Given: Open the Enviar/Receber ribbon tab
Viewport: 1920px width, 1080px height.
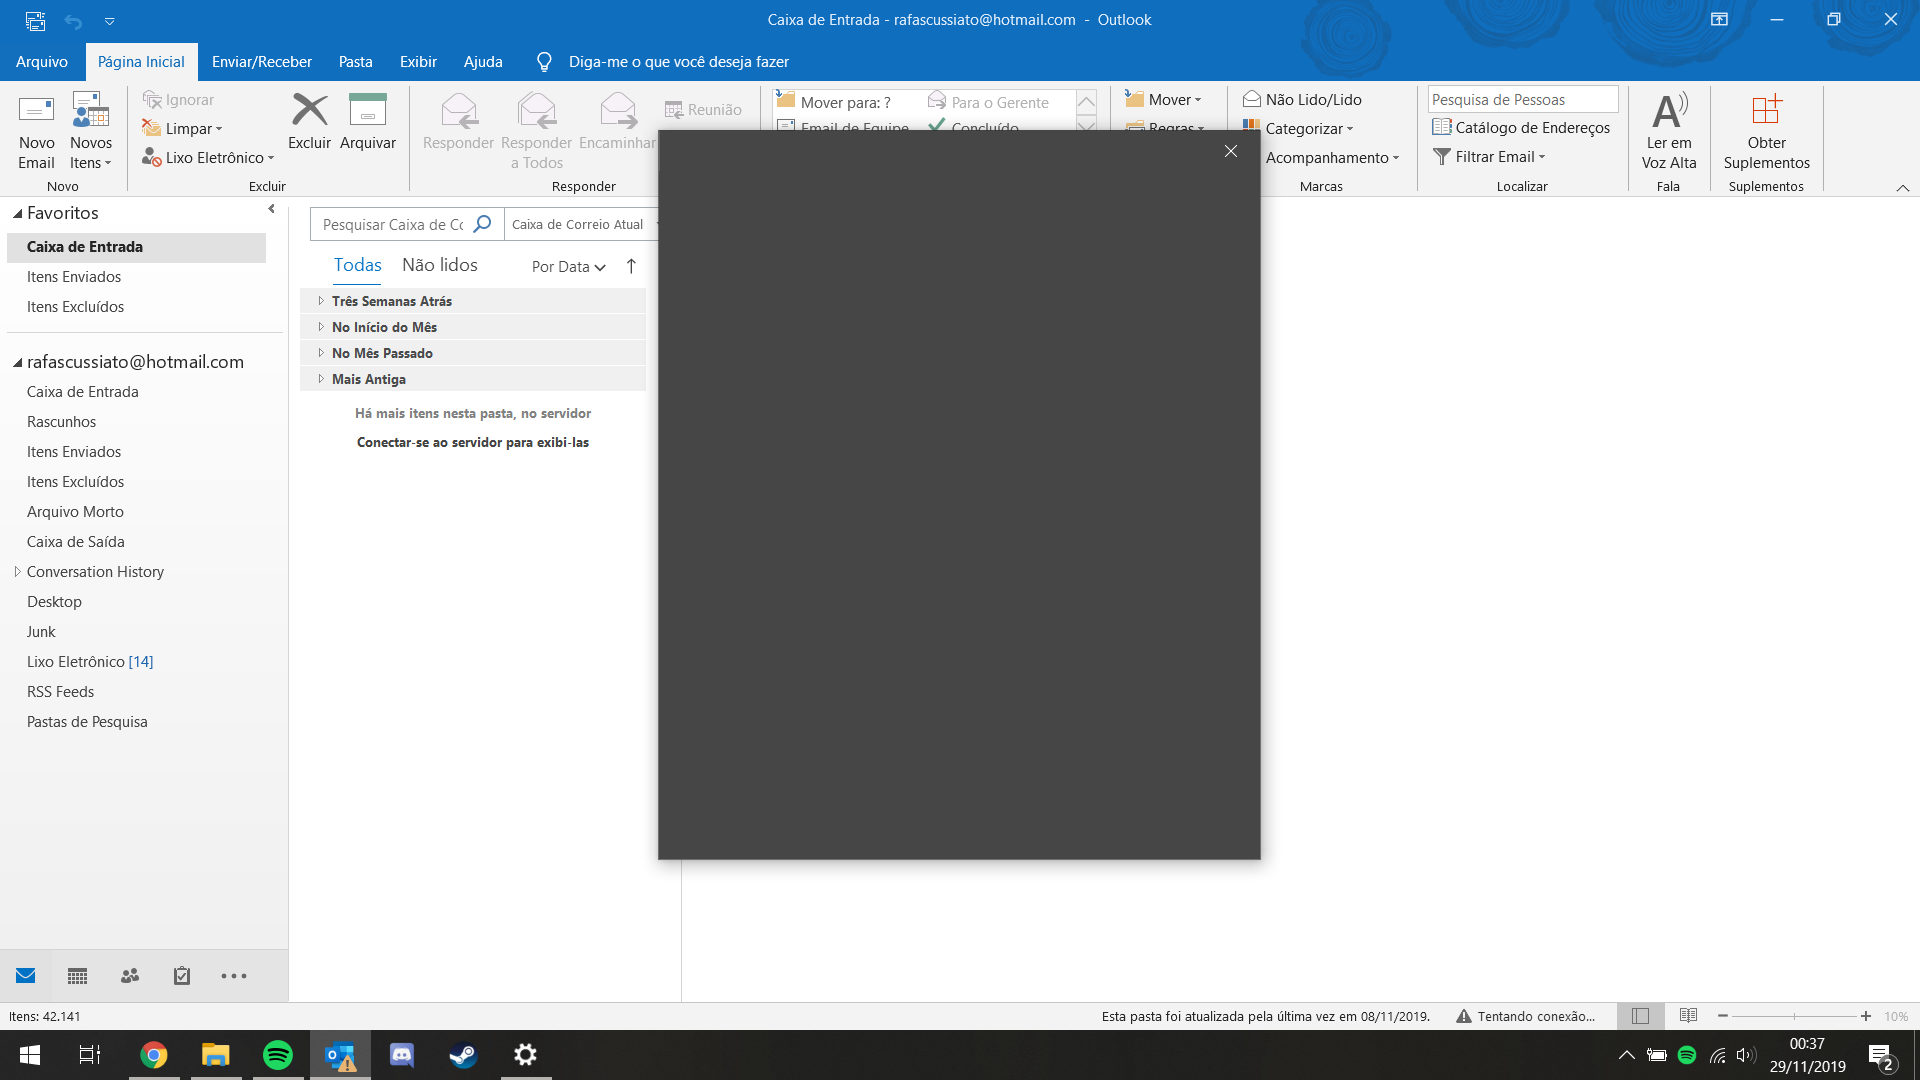Looking at the screenshot, I should [261, 62].
